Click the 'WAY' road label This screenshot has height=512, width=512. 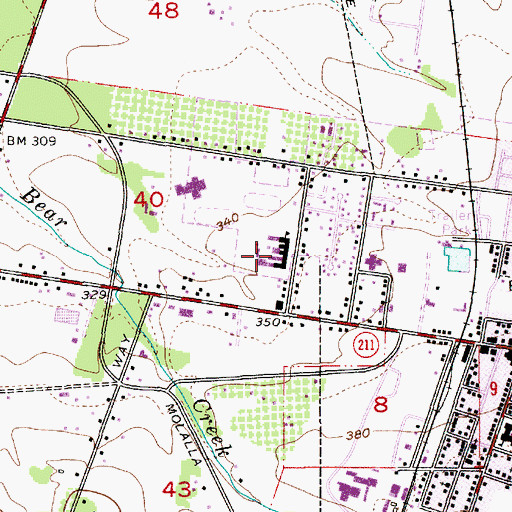point(121,351)
